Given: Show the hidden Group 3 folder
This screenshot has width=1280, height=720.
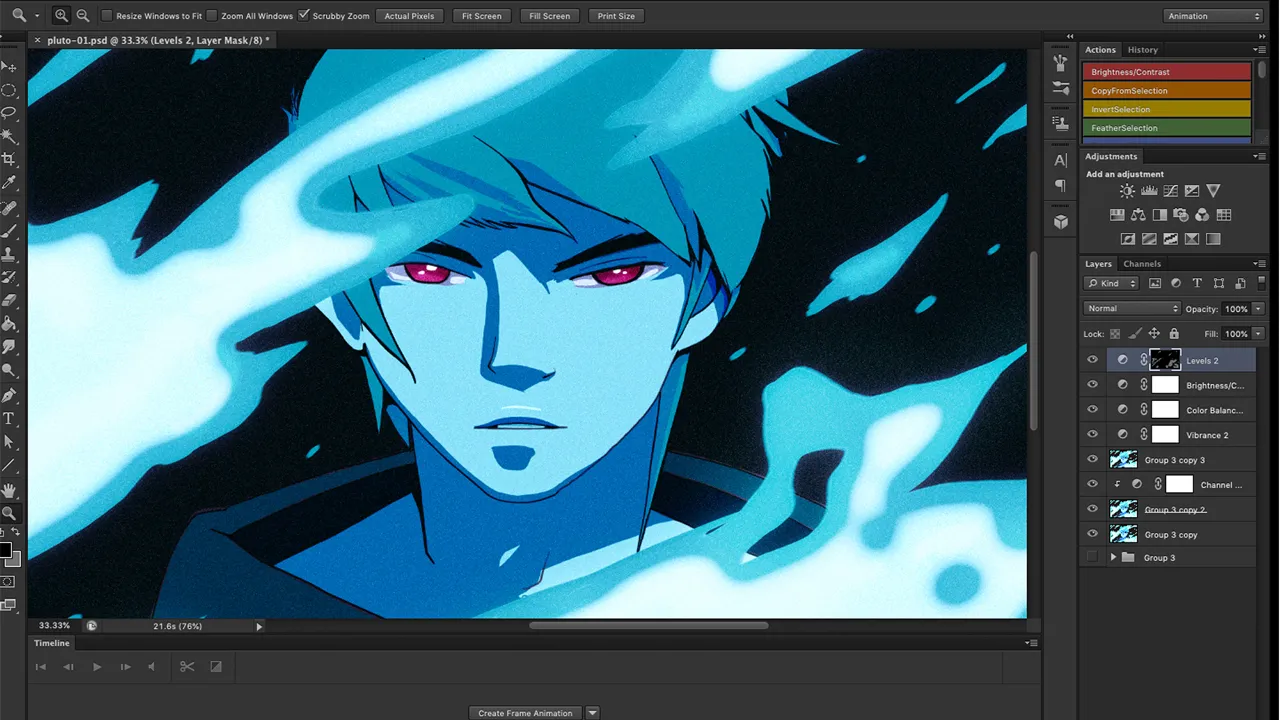Looking at the screenshot, I should pyautogui.click(x=1092, y=557).
